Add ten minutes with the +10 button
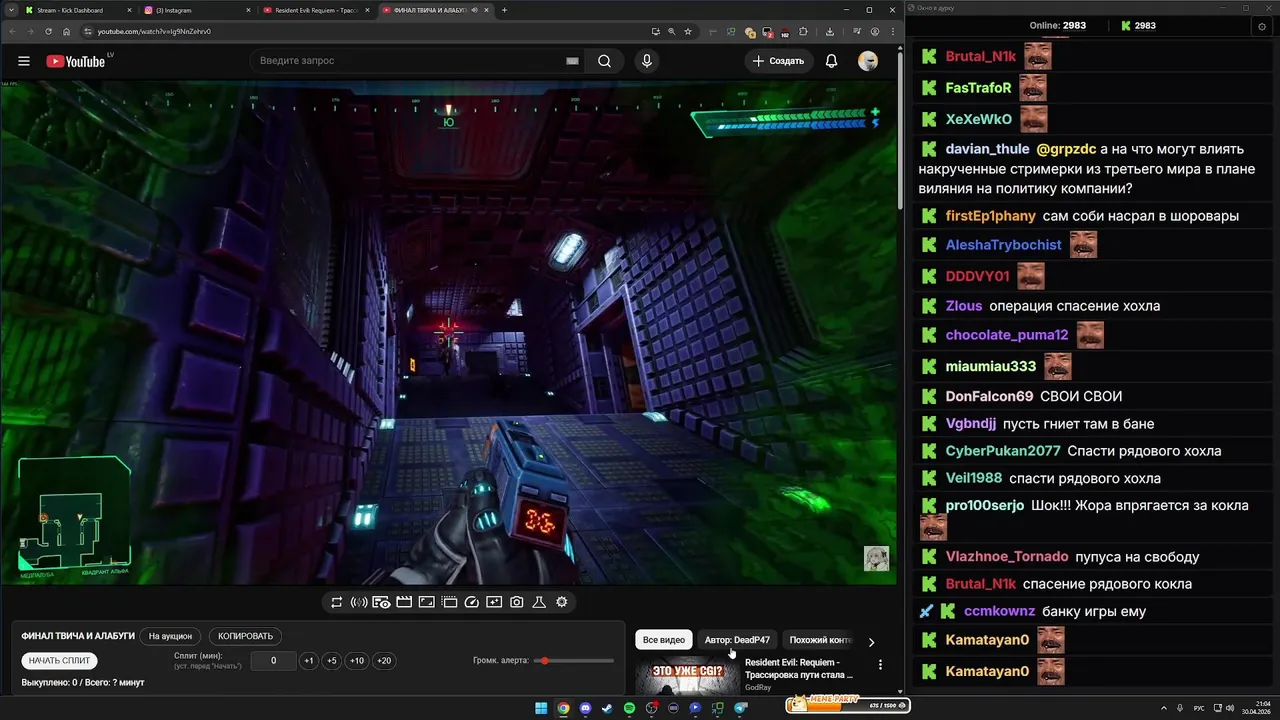 [357, 661]
